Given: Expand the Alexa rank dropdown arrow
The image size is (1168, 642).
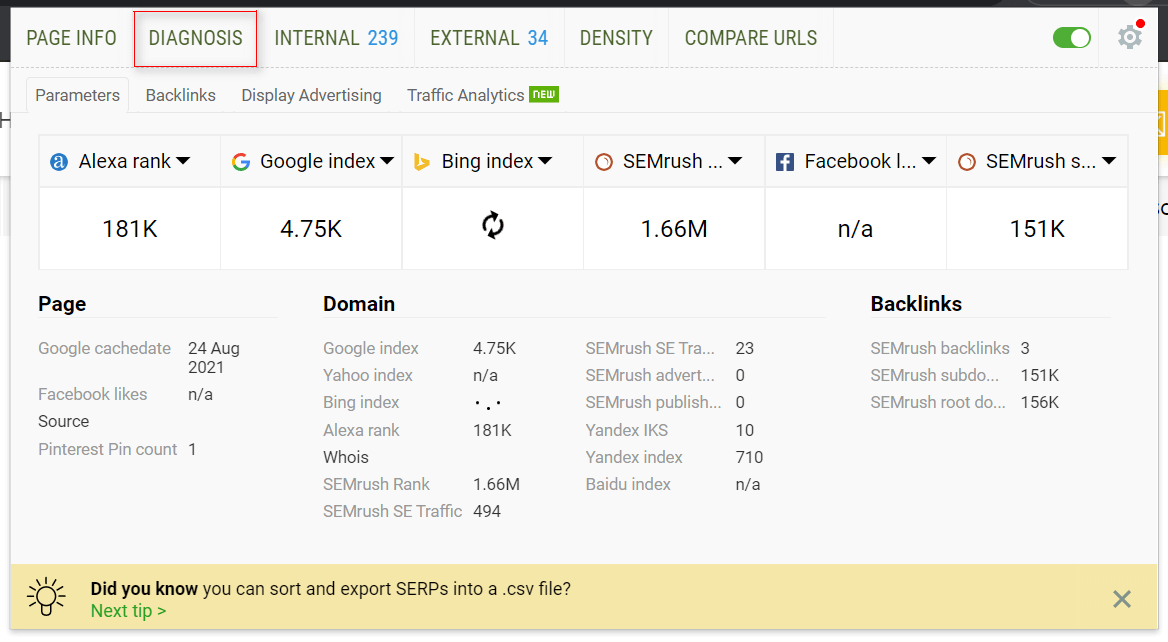Looking at the screenshot, I should (183, 162).
